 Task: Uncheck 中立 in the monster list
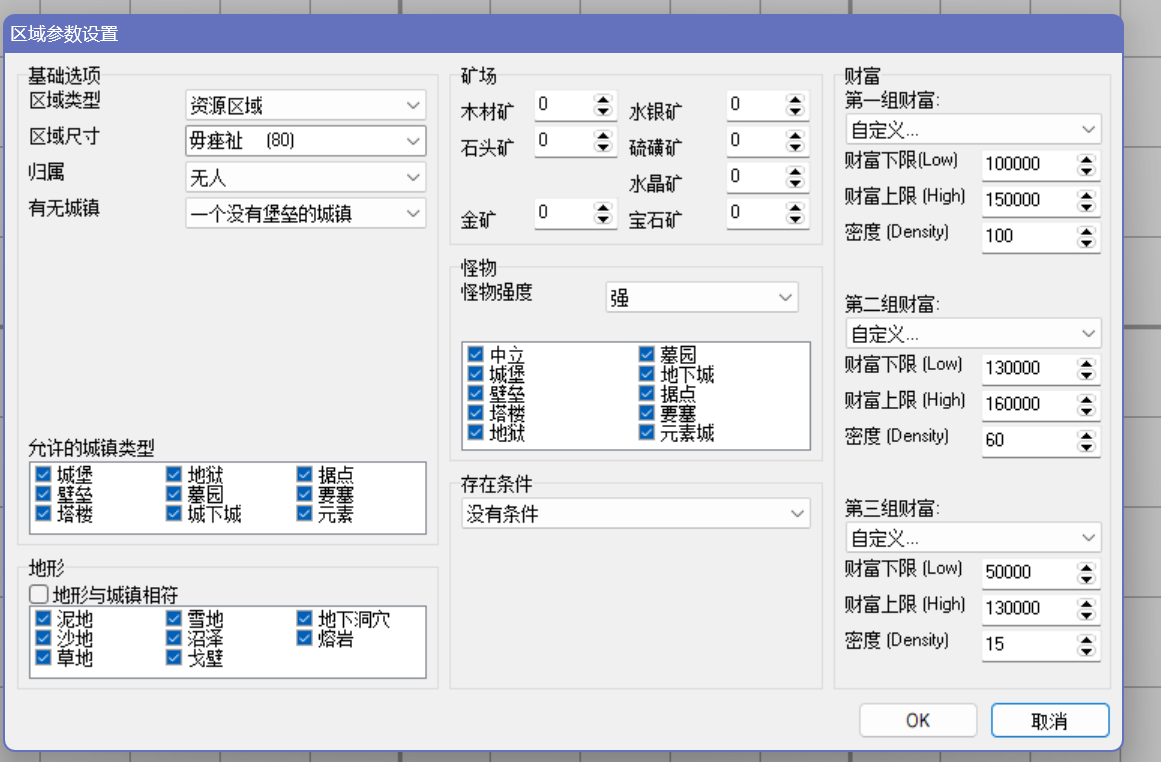[x=477, y=355]
